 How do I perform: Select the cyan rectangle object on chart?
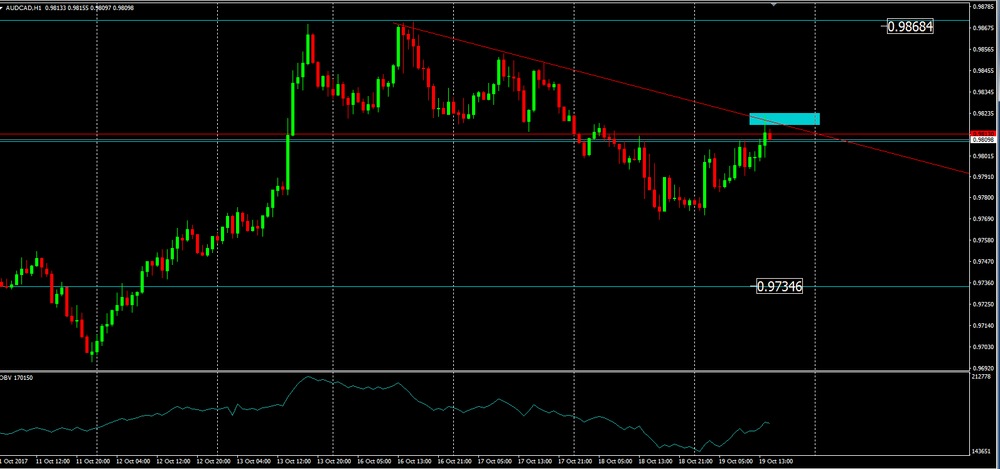(x=784, y=119)
